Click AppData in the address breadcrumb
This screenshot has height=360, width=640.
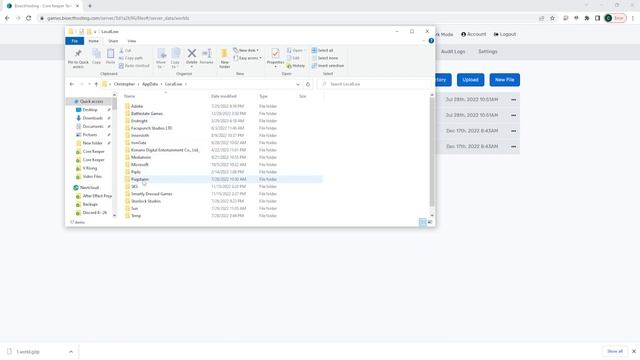click(150, 84)
